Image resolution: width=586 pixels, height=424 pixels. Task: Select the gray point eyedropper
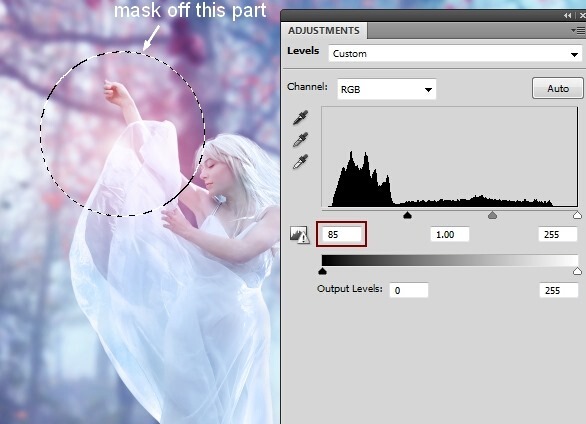tap(300, 139)
